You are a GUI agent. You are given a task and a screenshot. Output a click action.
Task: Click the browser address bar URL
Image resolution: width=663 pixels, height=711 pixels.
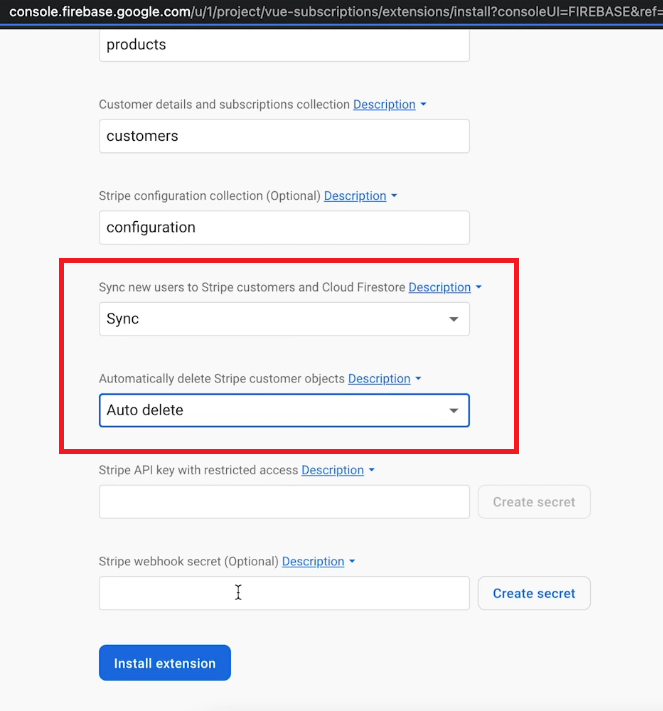[336, 11]
